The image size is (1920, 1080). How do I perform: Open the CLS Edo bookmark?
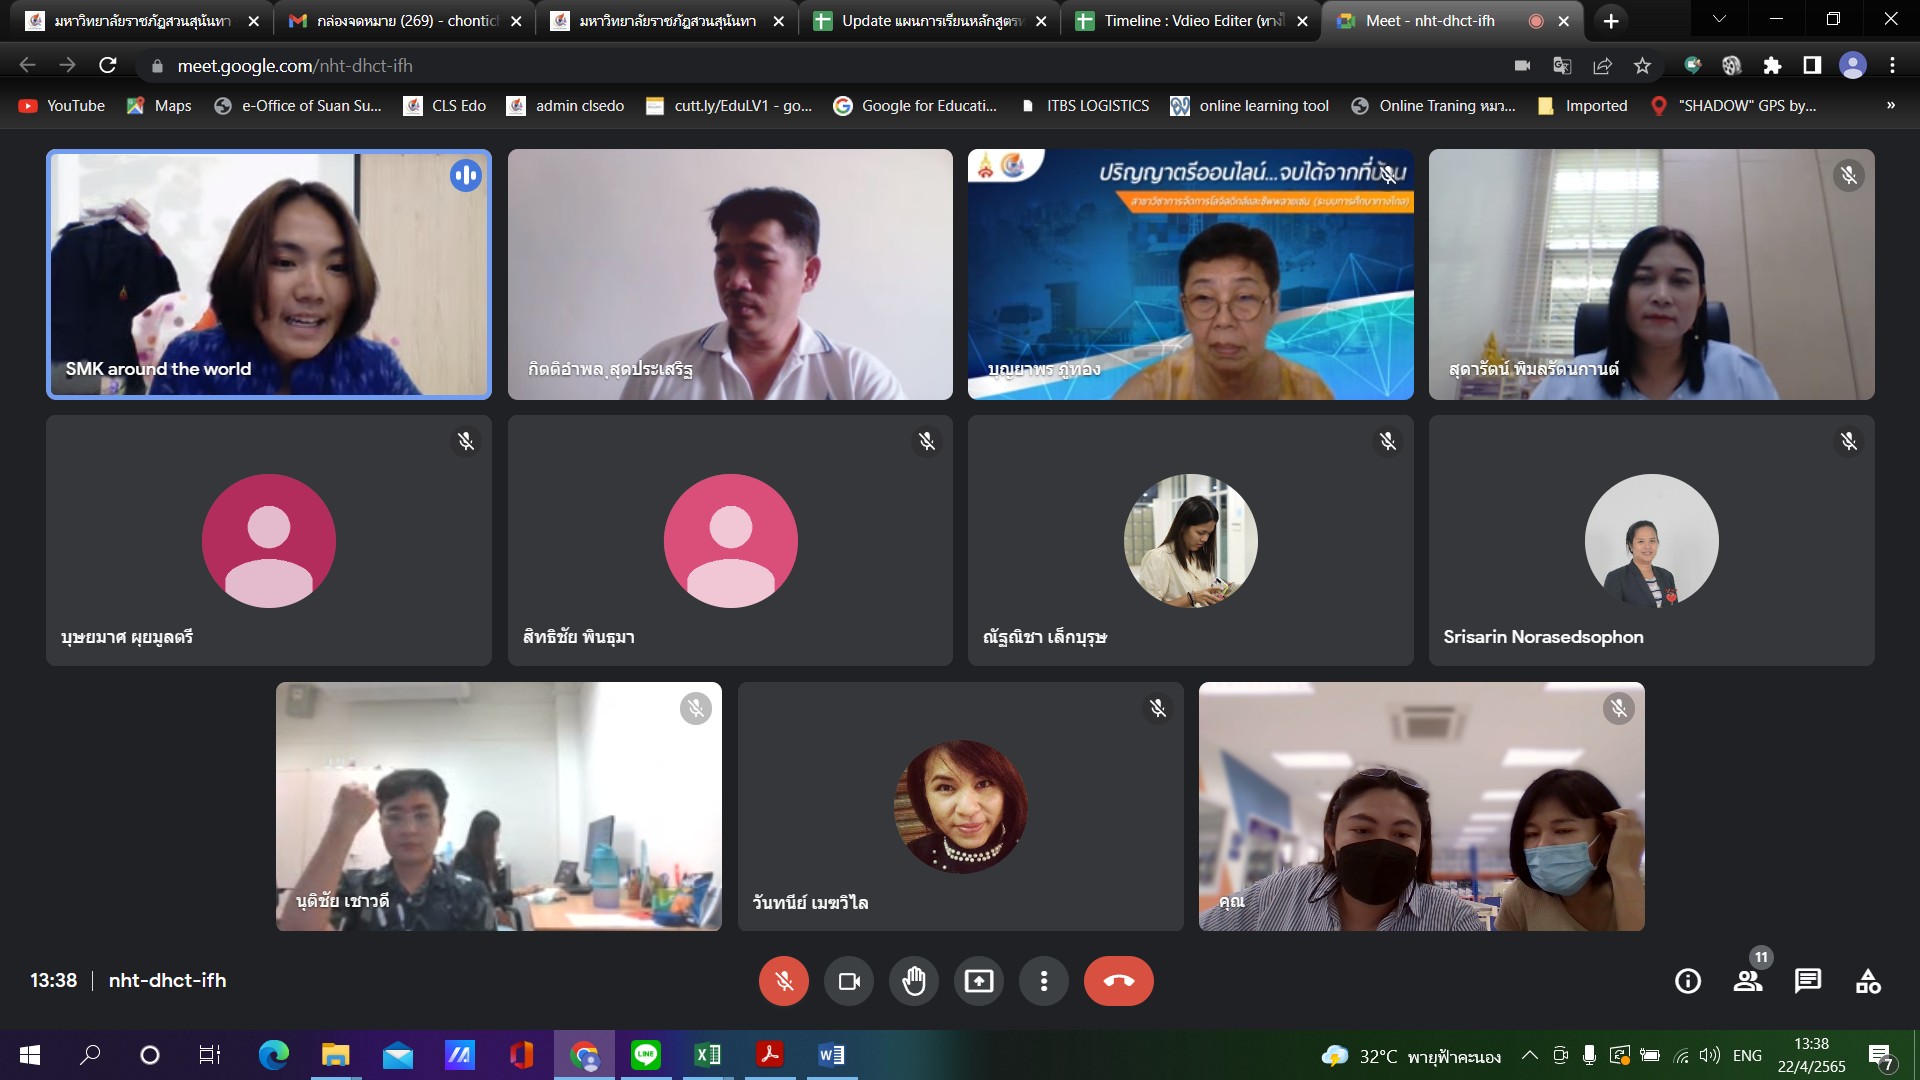point(445,105)
